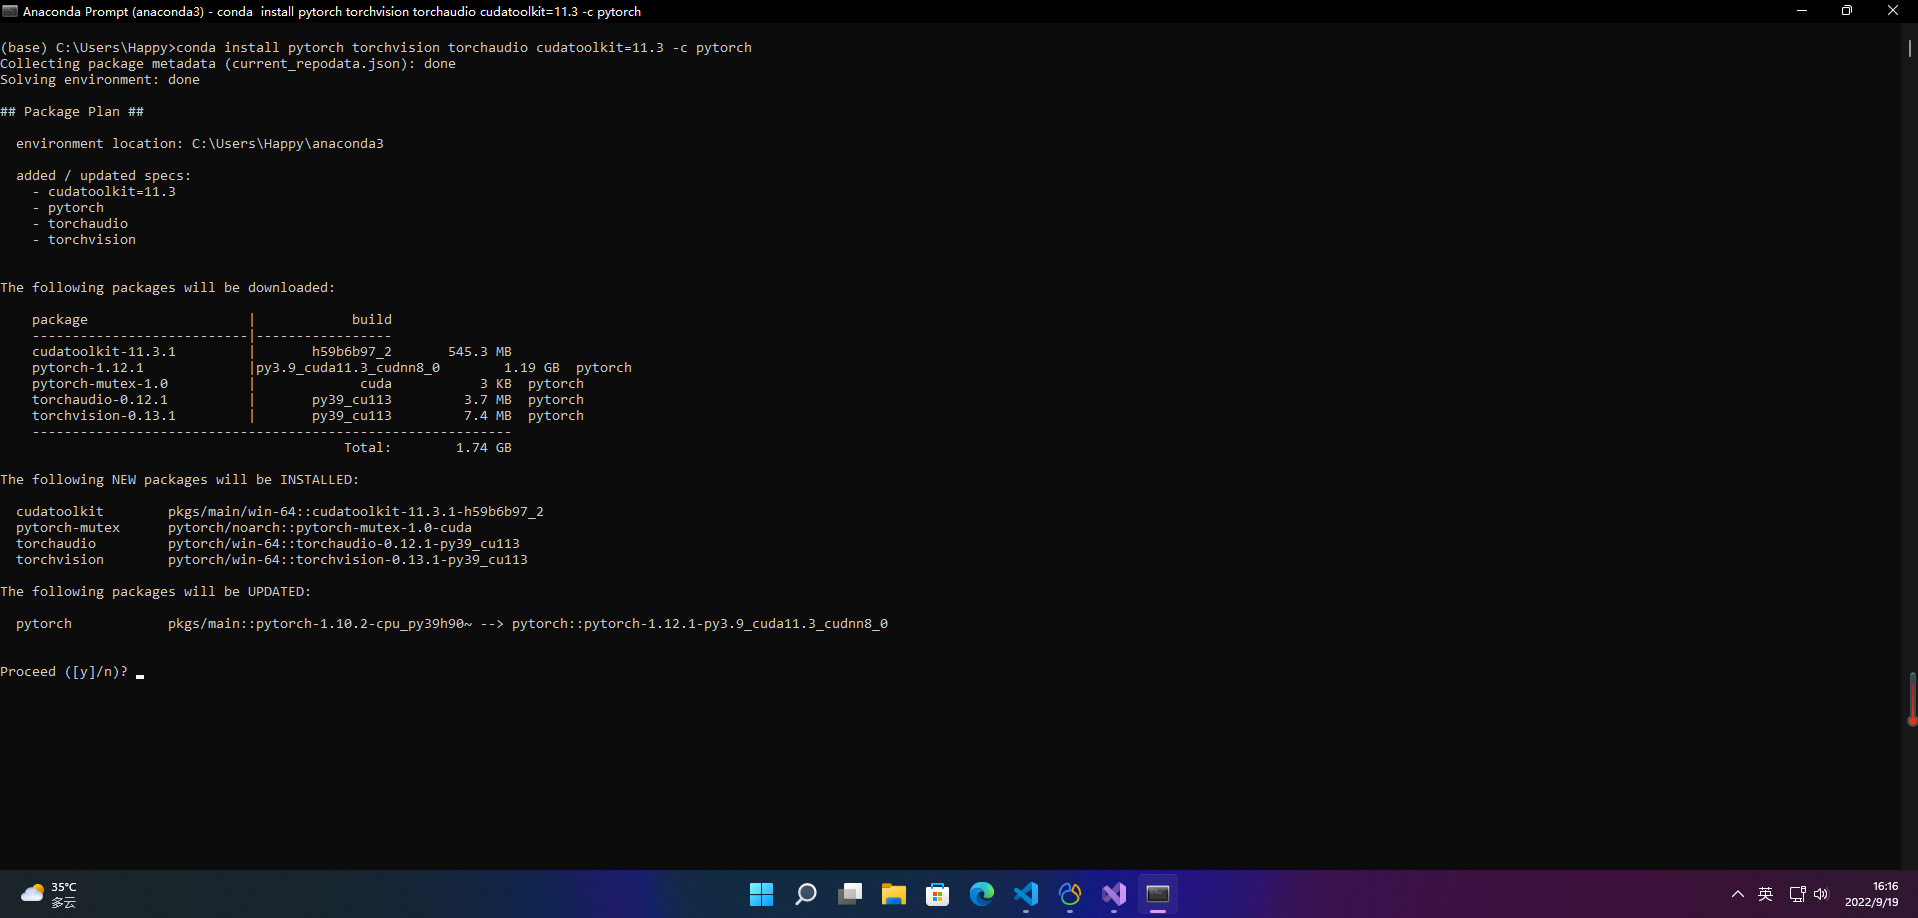This screenshot has width=1918, height=918.
Task: Click the "cudatoolkit-11.3.1" download table row
Action: point(272,352)
